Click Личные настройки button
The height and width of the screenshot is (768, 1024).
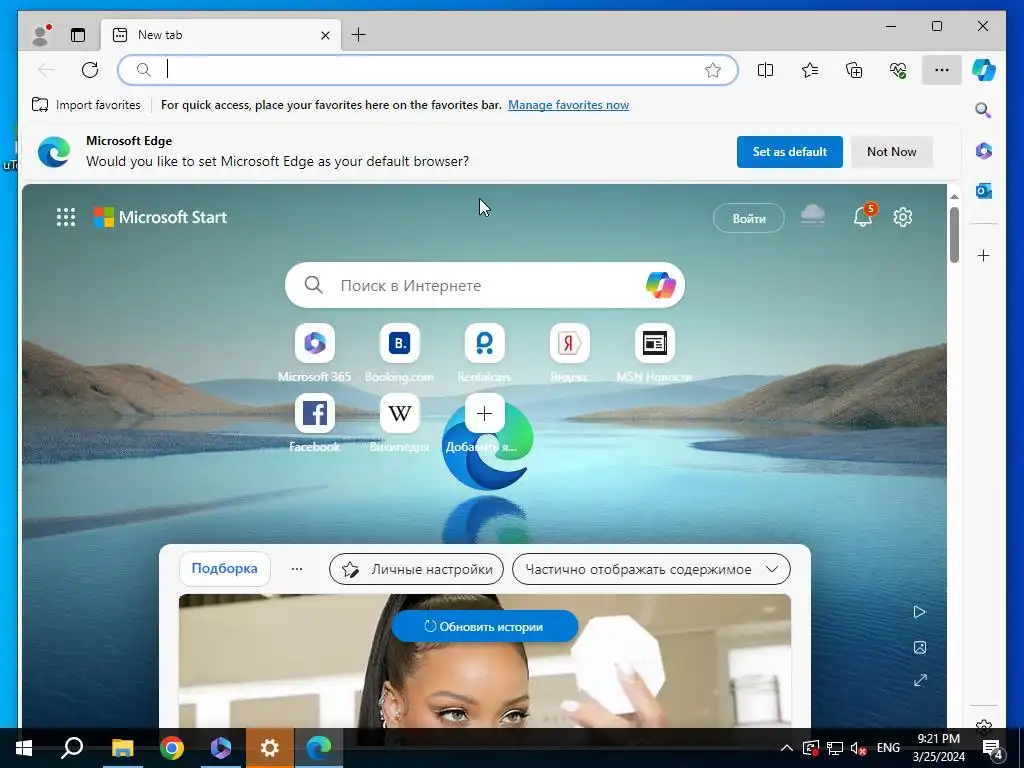(x=416, y=569)
